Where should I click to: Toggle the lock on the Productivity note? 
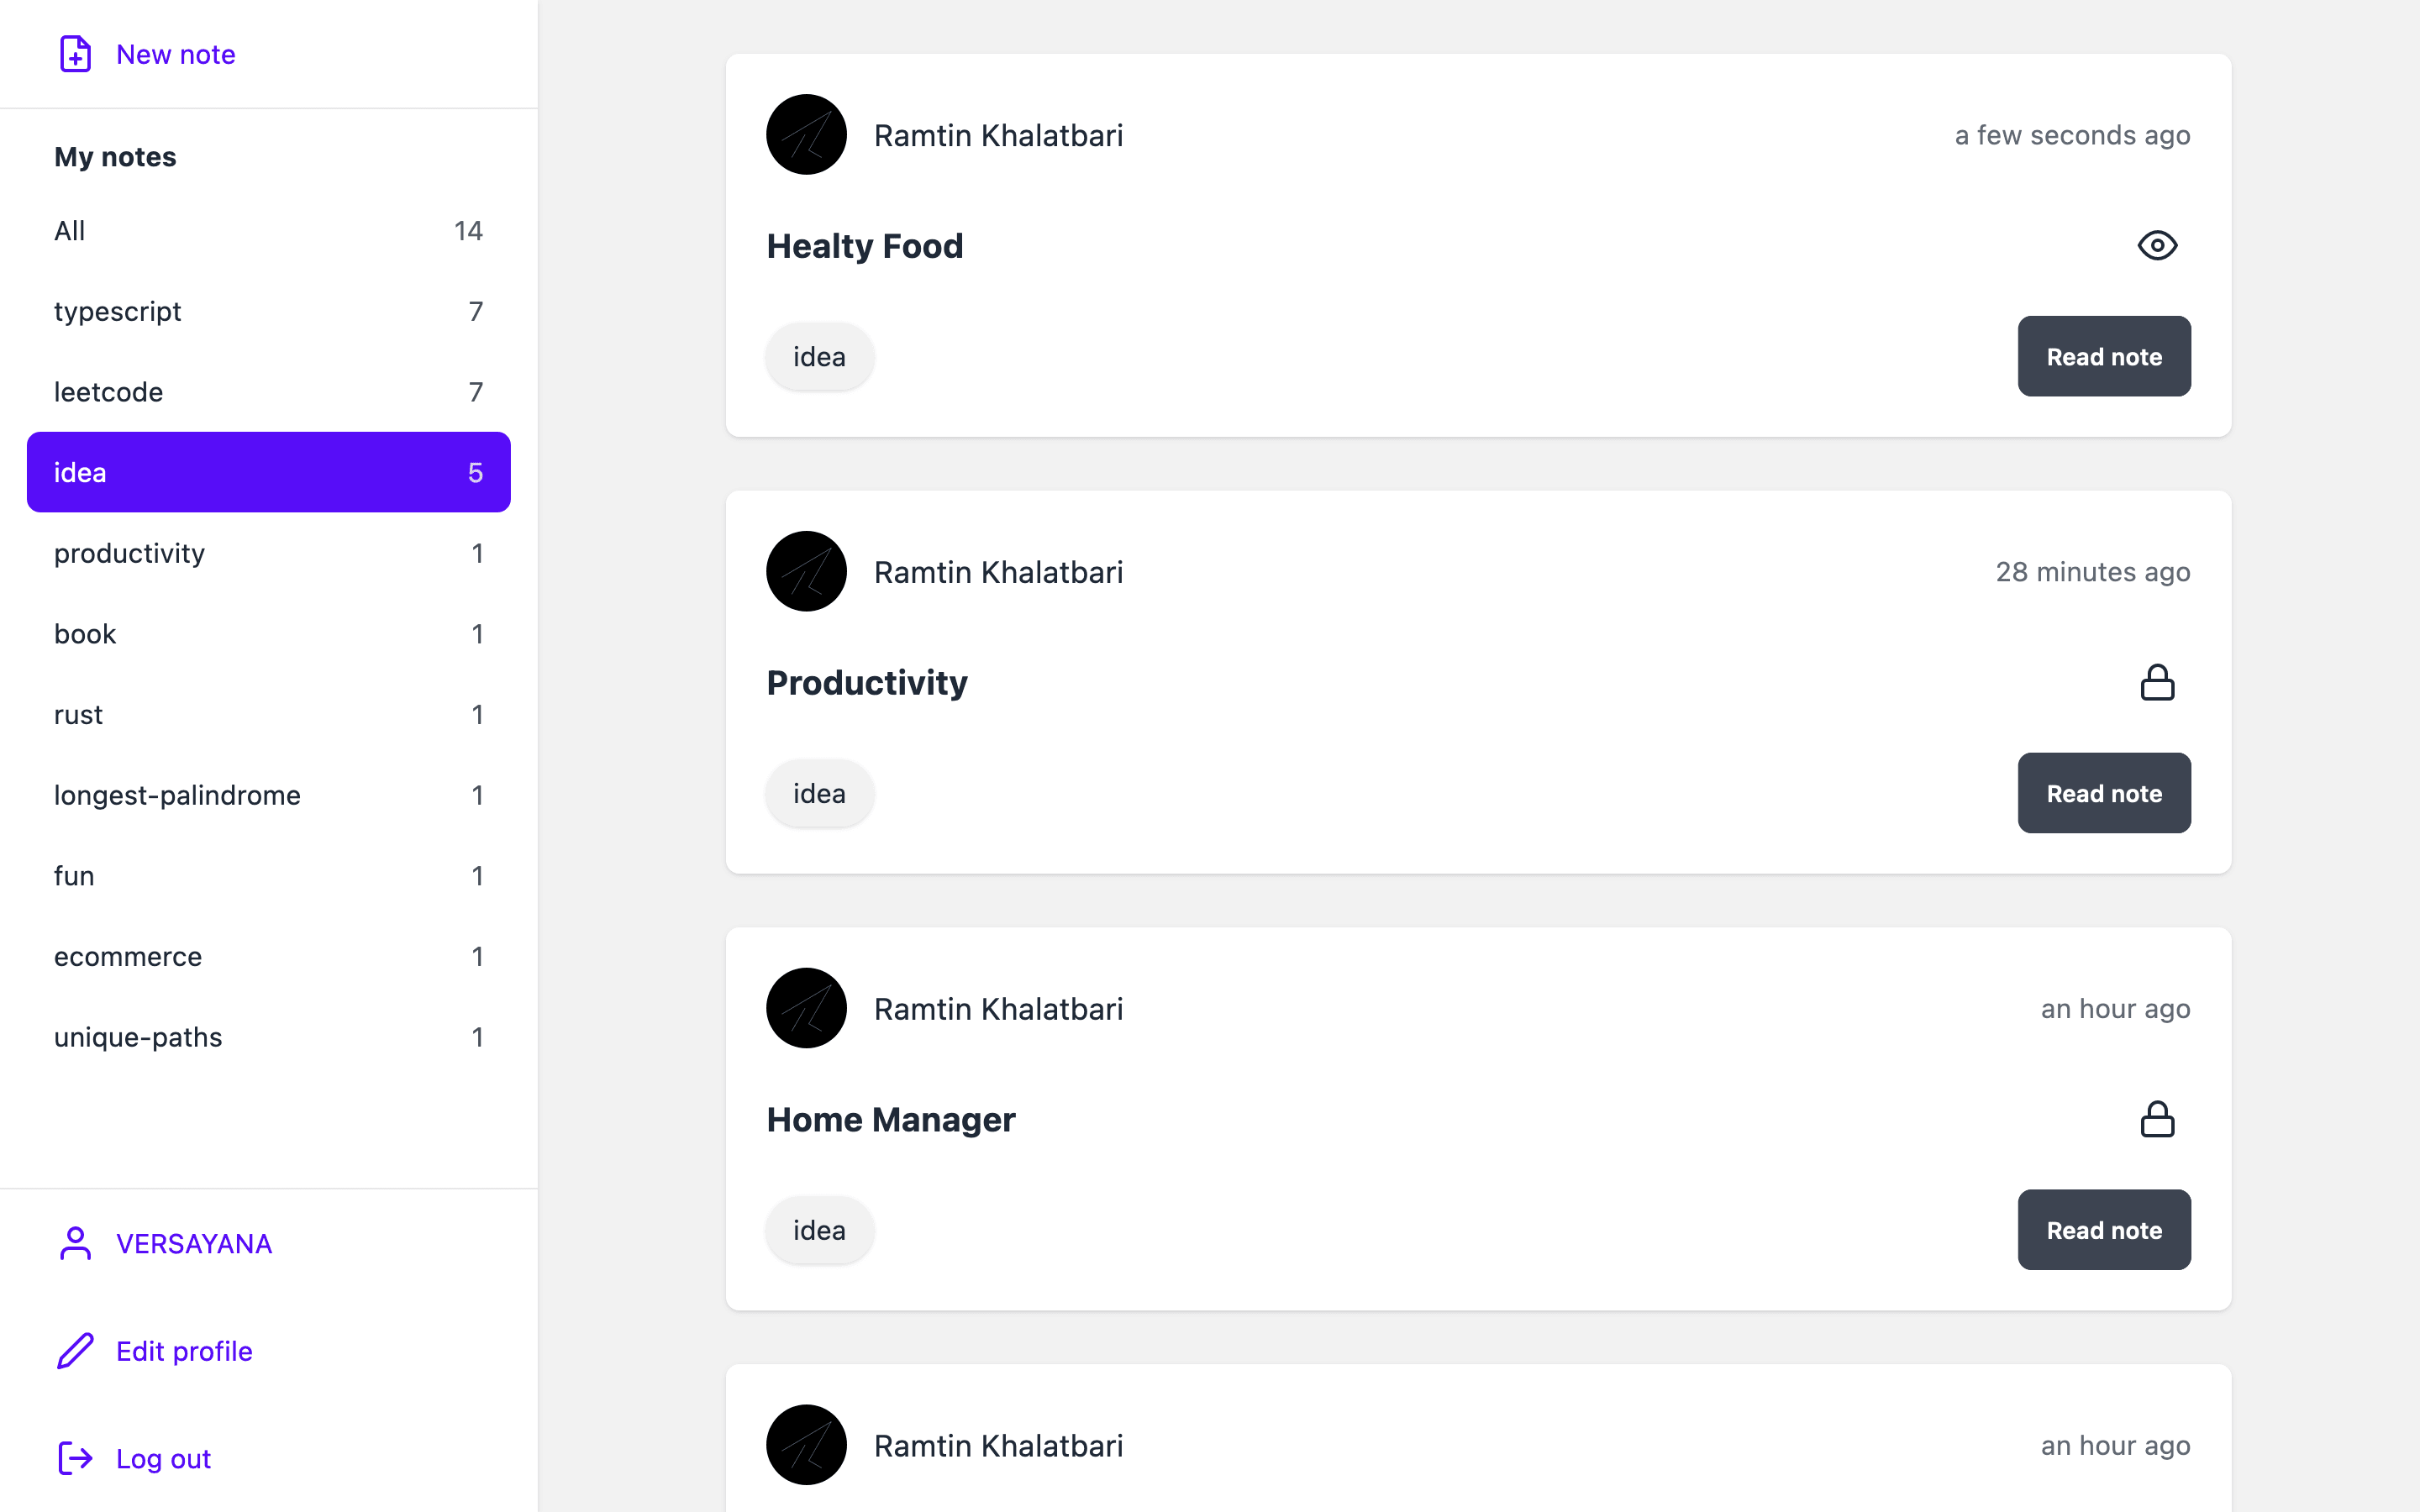[2157, 682]
